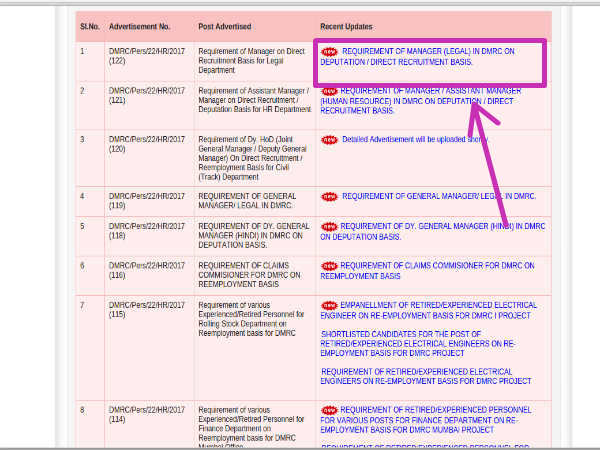Open Claims Commissioner reemployment basis link

427,271
